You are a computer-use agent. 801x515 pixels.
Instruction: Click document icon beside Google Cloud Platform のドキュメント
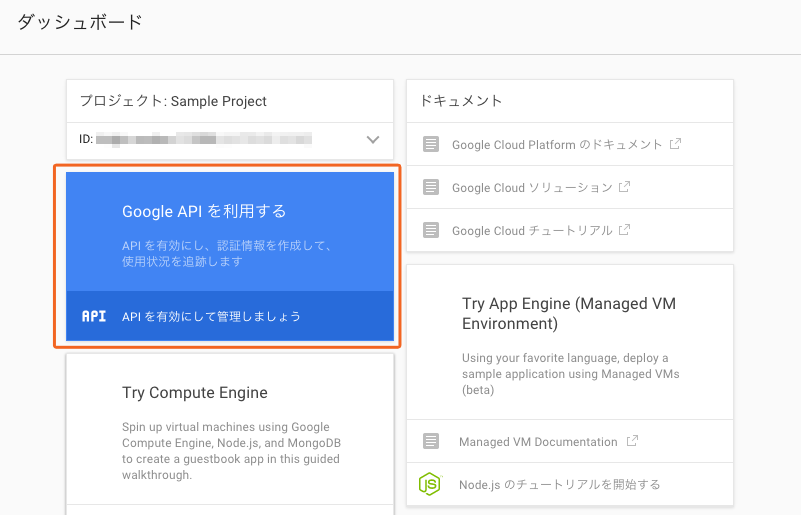tap(431, 144)
